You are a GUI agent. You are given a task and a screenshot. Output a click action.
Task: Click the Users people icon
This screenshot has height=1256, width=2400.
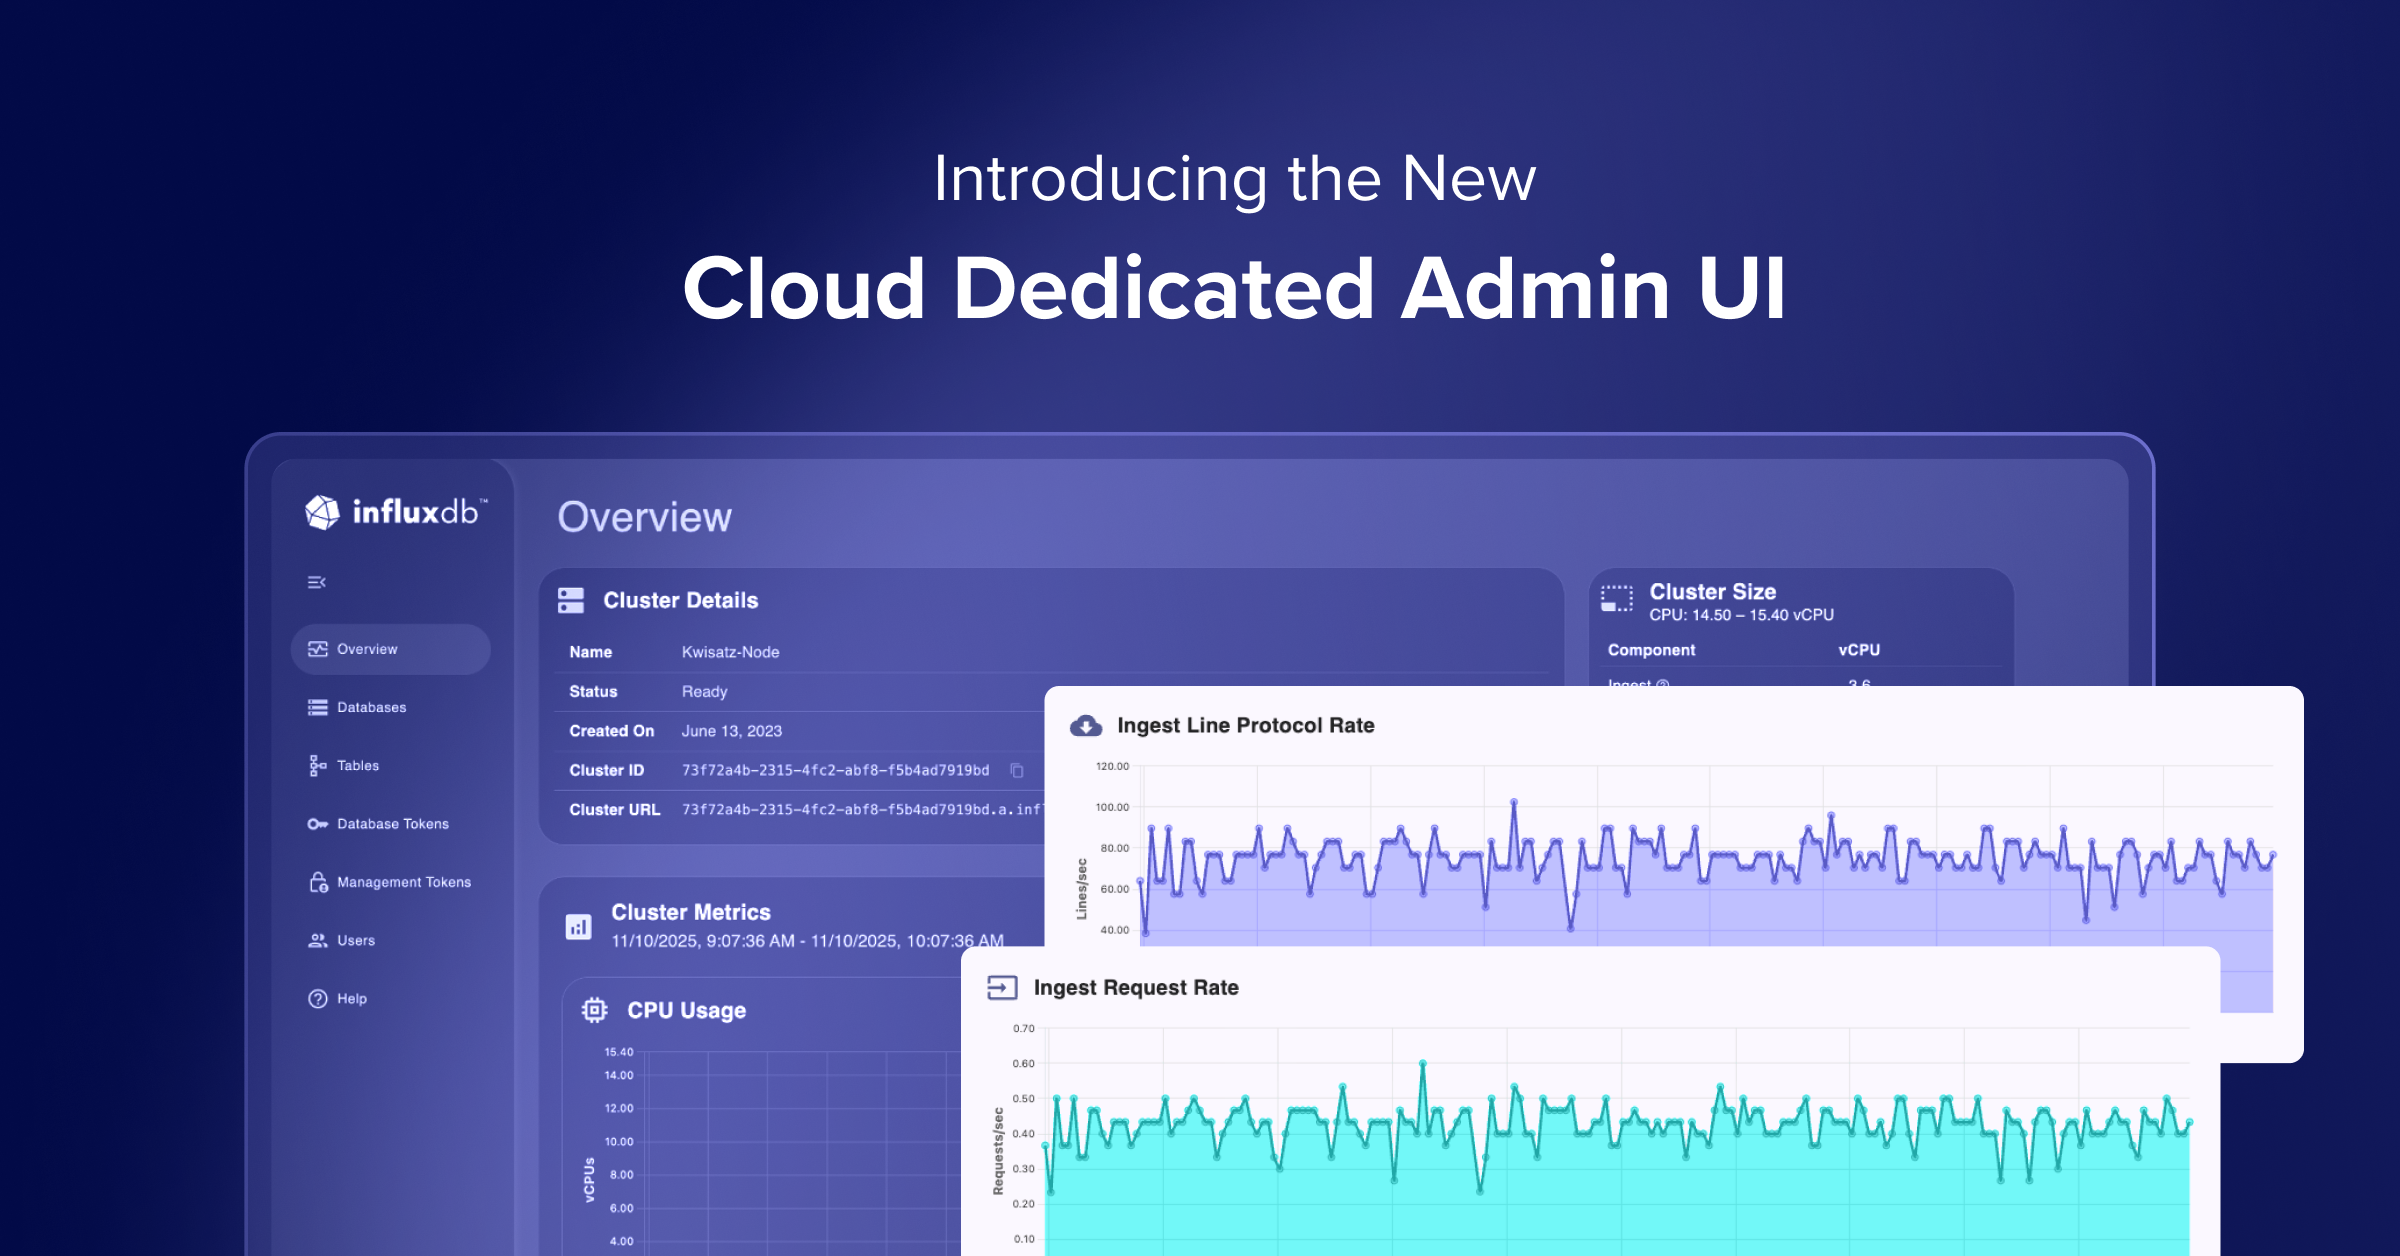click(317, 940)
